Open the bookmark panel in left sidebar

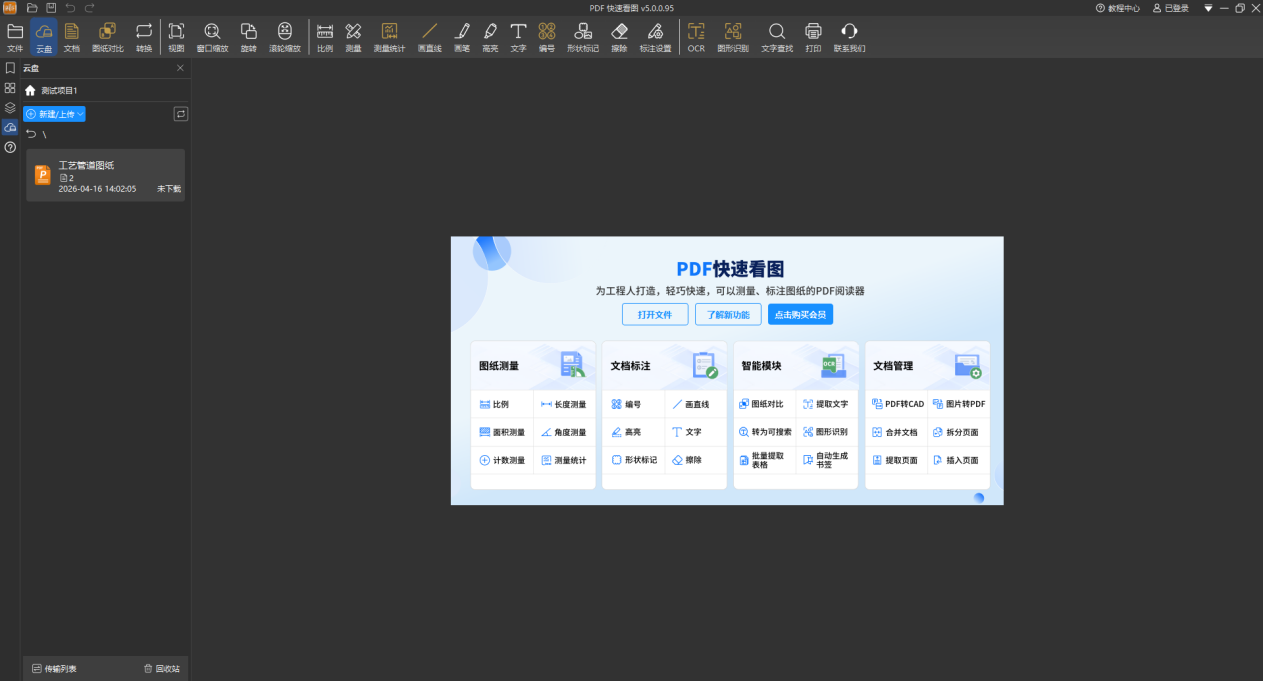(x=10, y=68)
